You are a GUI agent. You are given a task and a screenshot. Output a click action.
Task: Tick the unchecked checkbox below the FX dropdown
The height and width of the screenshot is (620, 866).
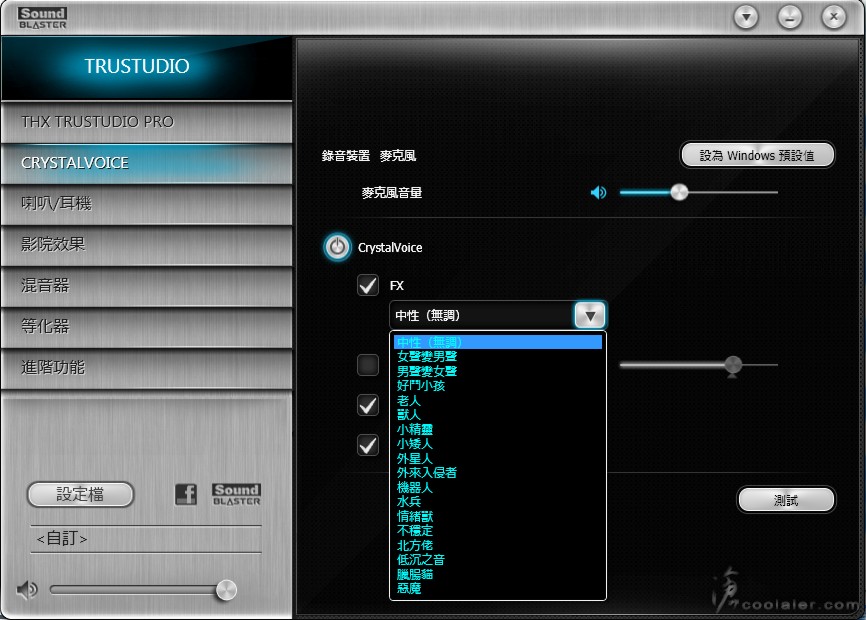coord(368,365)
